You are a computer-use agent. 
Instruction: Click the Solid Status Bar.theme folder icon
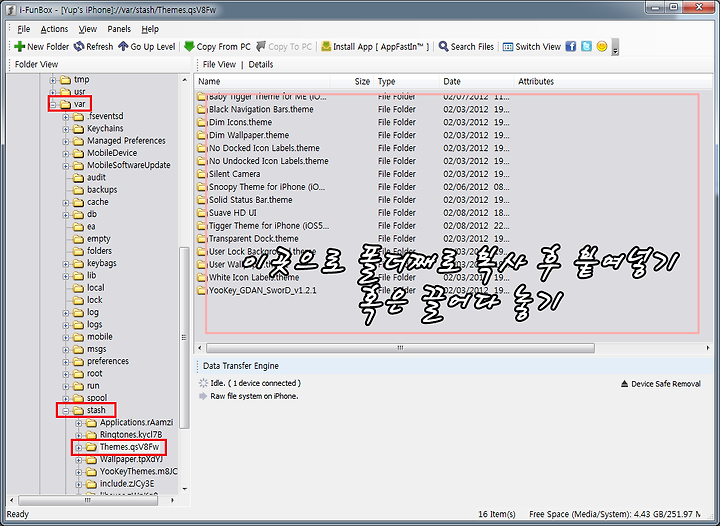202,200
